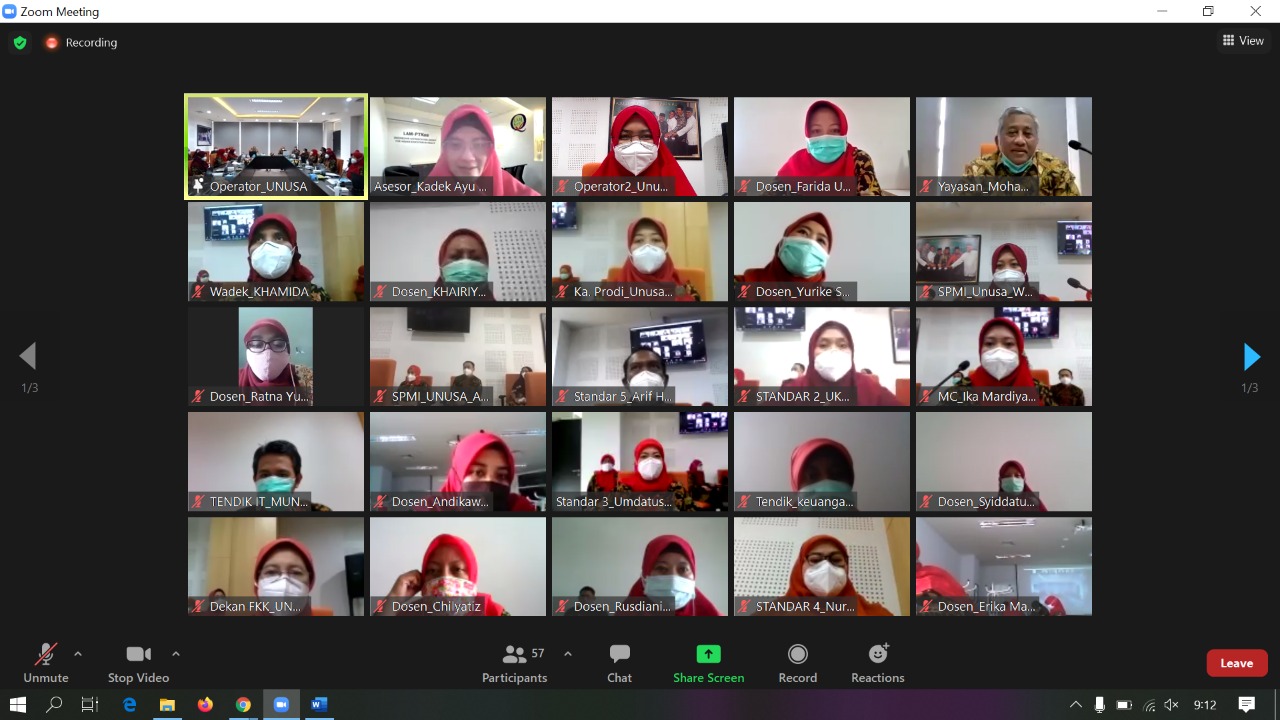Screen dimensions: 1280x720
Task: Expand video options arrow beside Stop Video
Action: (x=176, y=654)
